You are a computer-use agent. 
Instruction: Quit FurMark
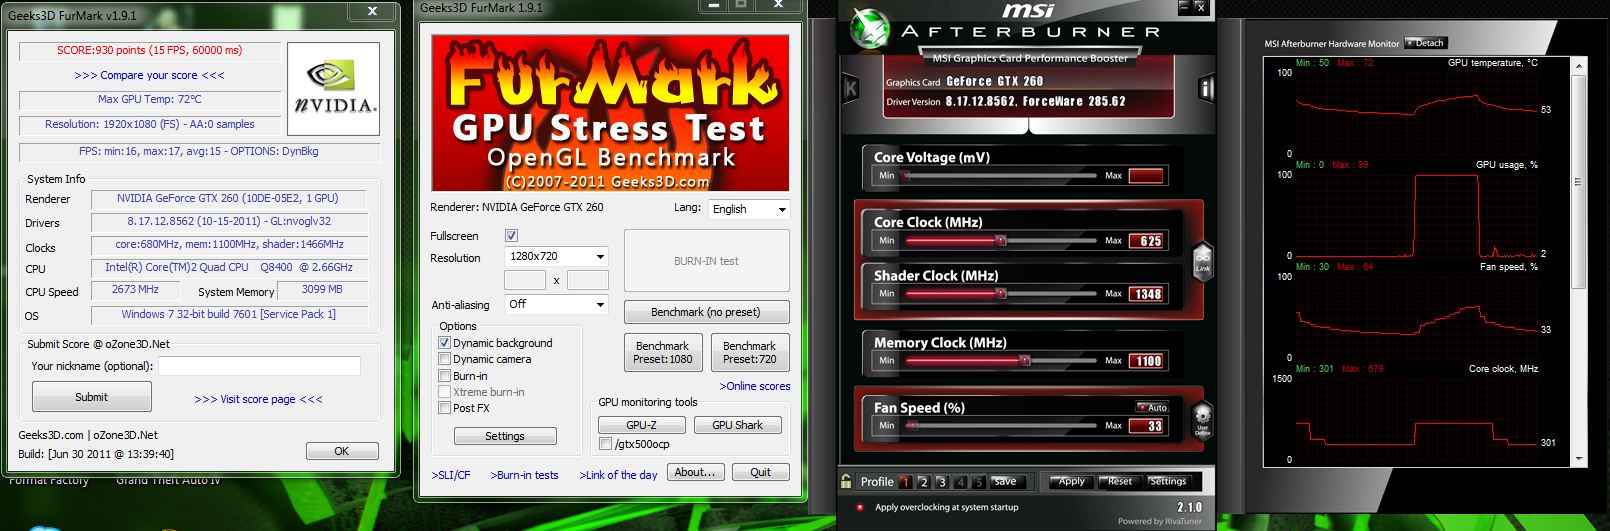pyautogui.click(x=761, y=472)
